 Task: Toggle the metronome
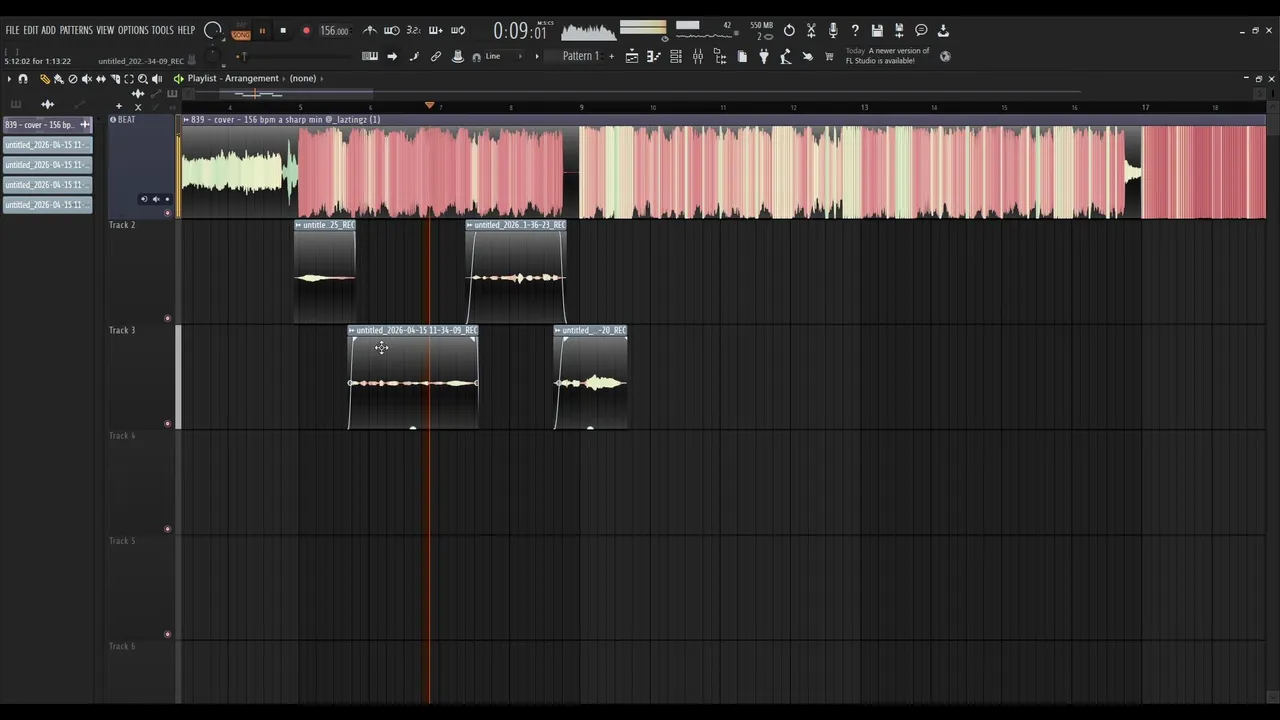[x=370, y=30]
